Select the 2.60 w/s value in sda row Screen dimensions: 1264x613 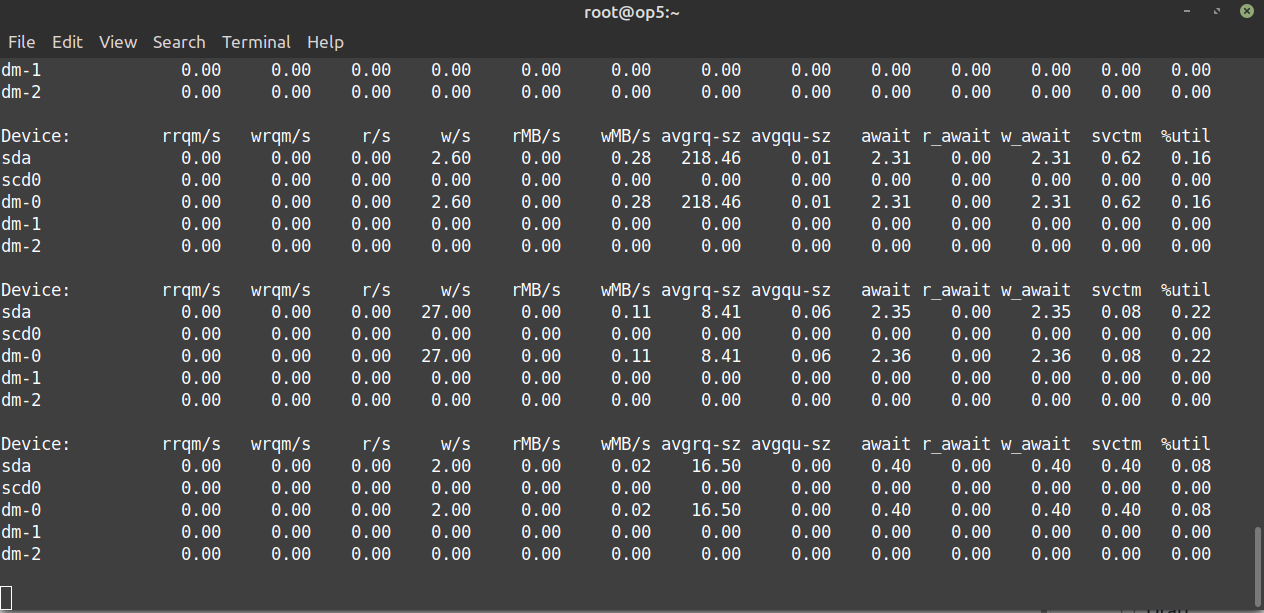(451, 158)
